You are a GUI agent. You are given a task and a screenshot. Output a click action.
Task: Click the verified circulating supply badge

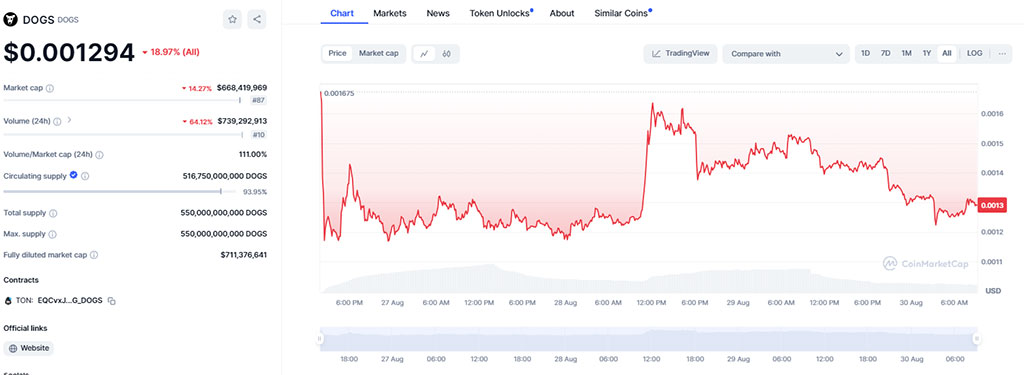pos(74,175)
